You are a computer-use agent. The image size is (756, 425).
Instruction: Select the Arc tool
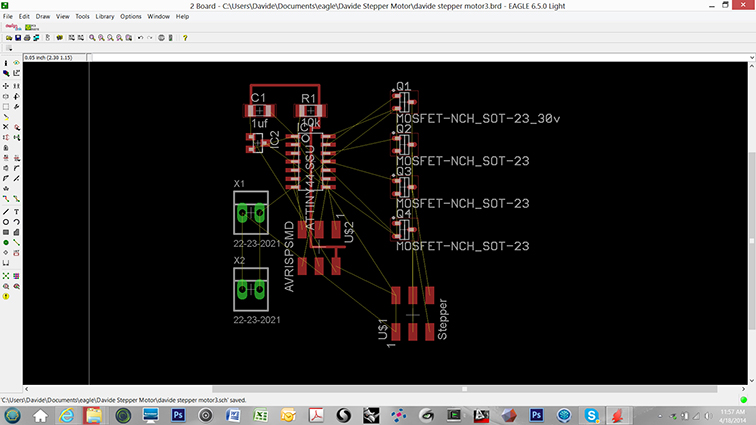tap(16, 222)
